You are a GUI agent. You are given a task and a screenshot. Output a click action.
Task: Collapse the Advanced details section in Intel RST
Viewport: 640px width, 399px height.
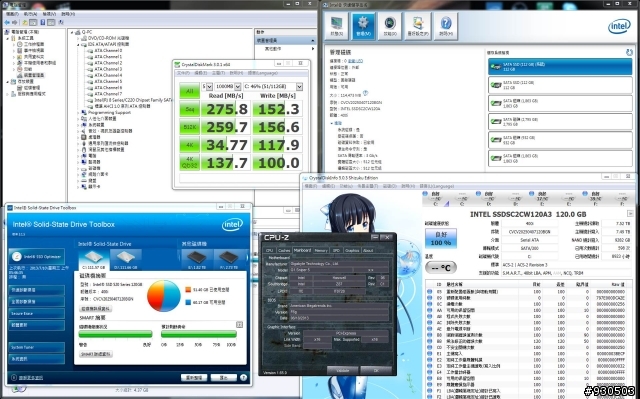332,123
